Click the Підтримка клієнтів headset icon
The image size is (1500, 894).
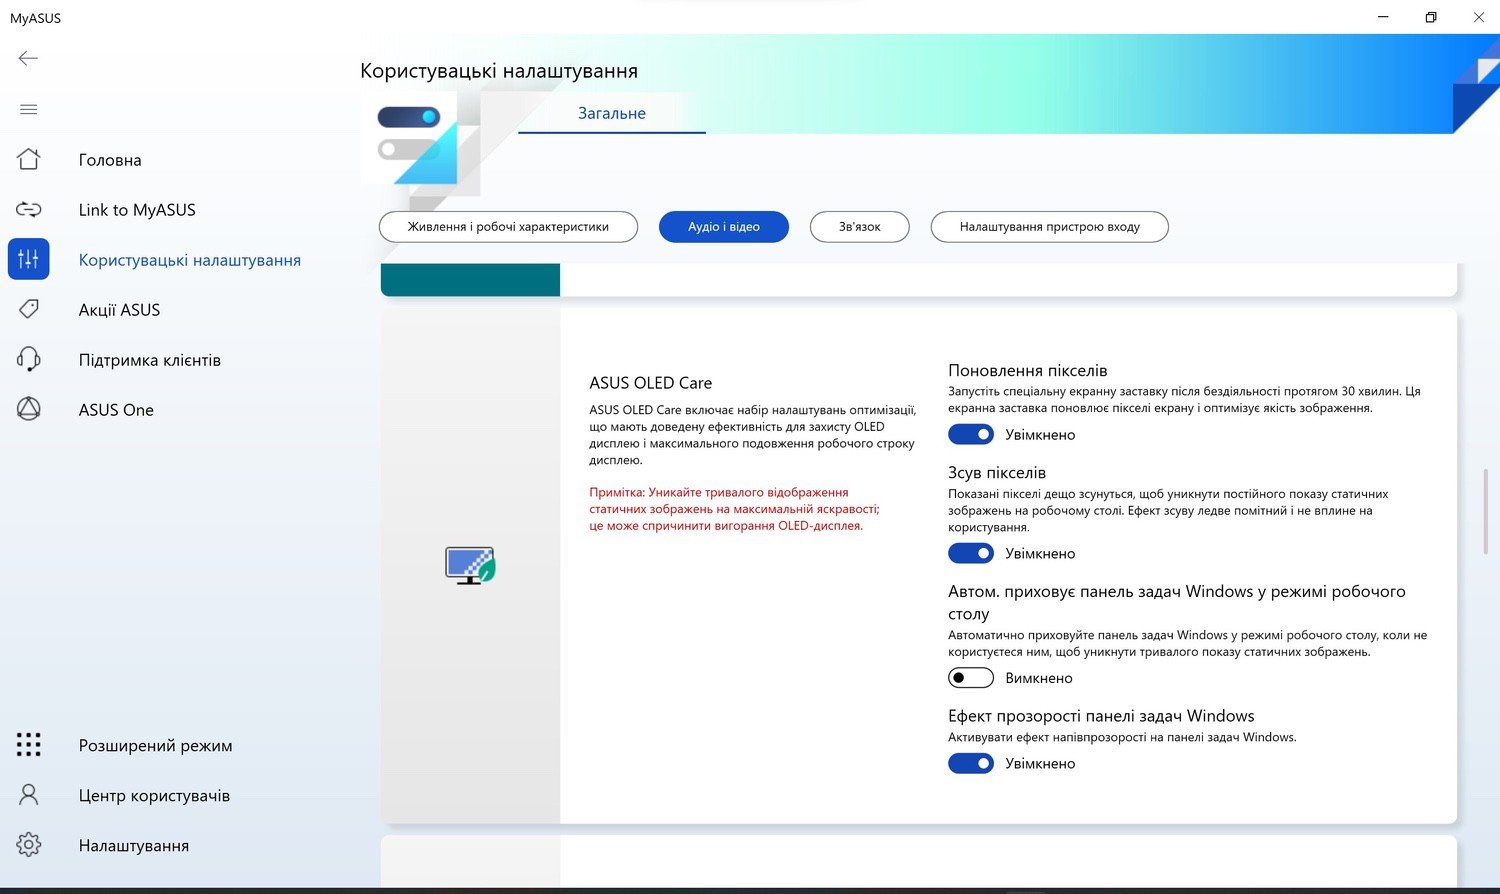pos(28,359)
